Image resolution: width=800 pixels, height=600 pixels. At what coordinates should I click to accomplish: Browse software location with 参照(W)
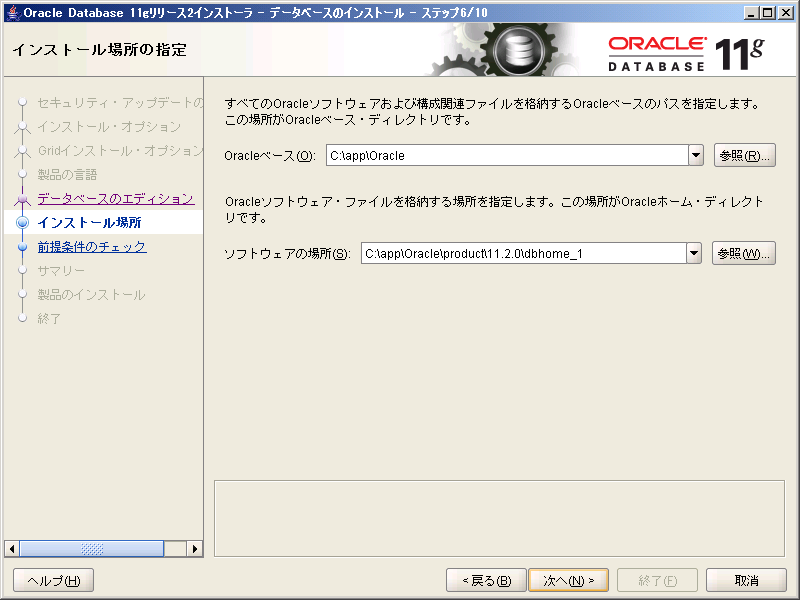tap(744, 254)
